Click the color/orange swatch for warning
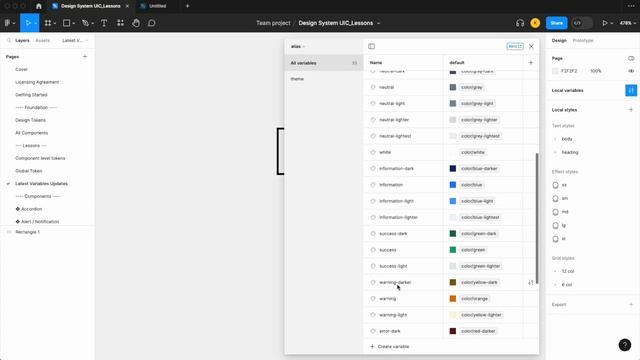This screenshot has width=640, height=360. 453,299
